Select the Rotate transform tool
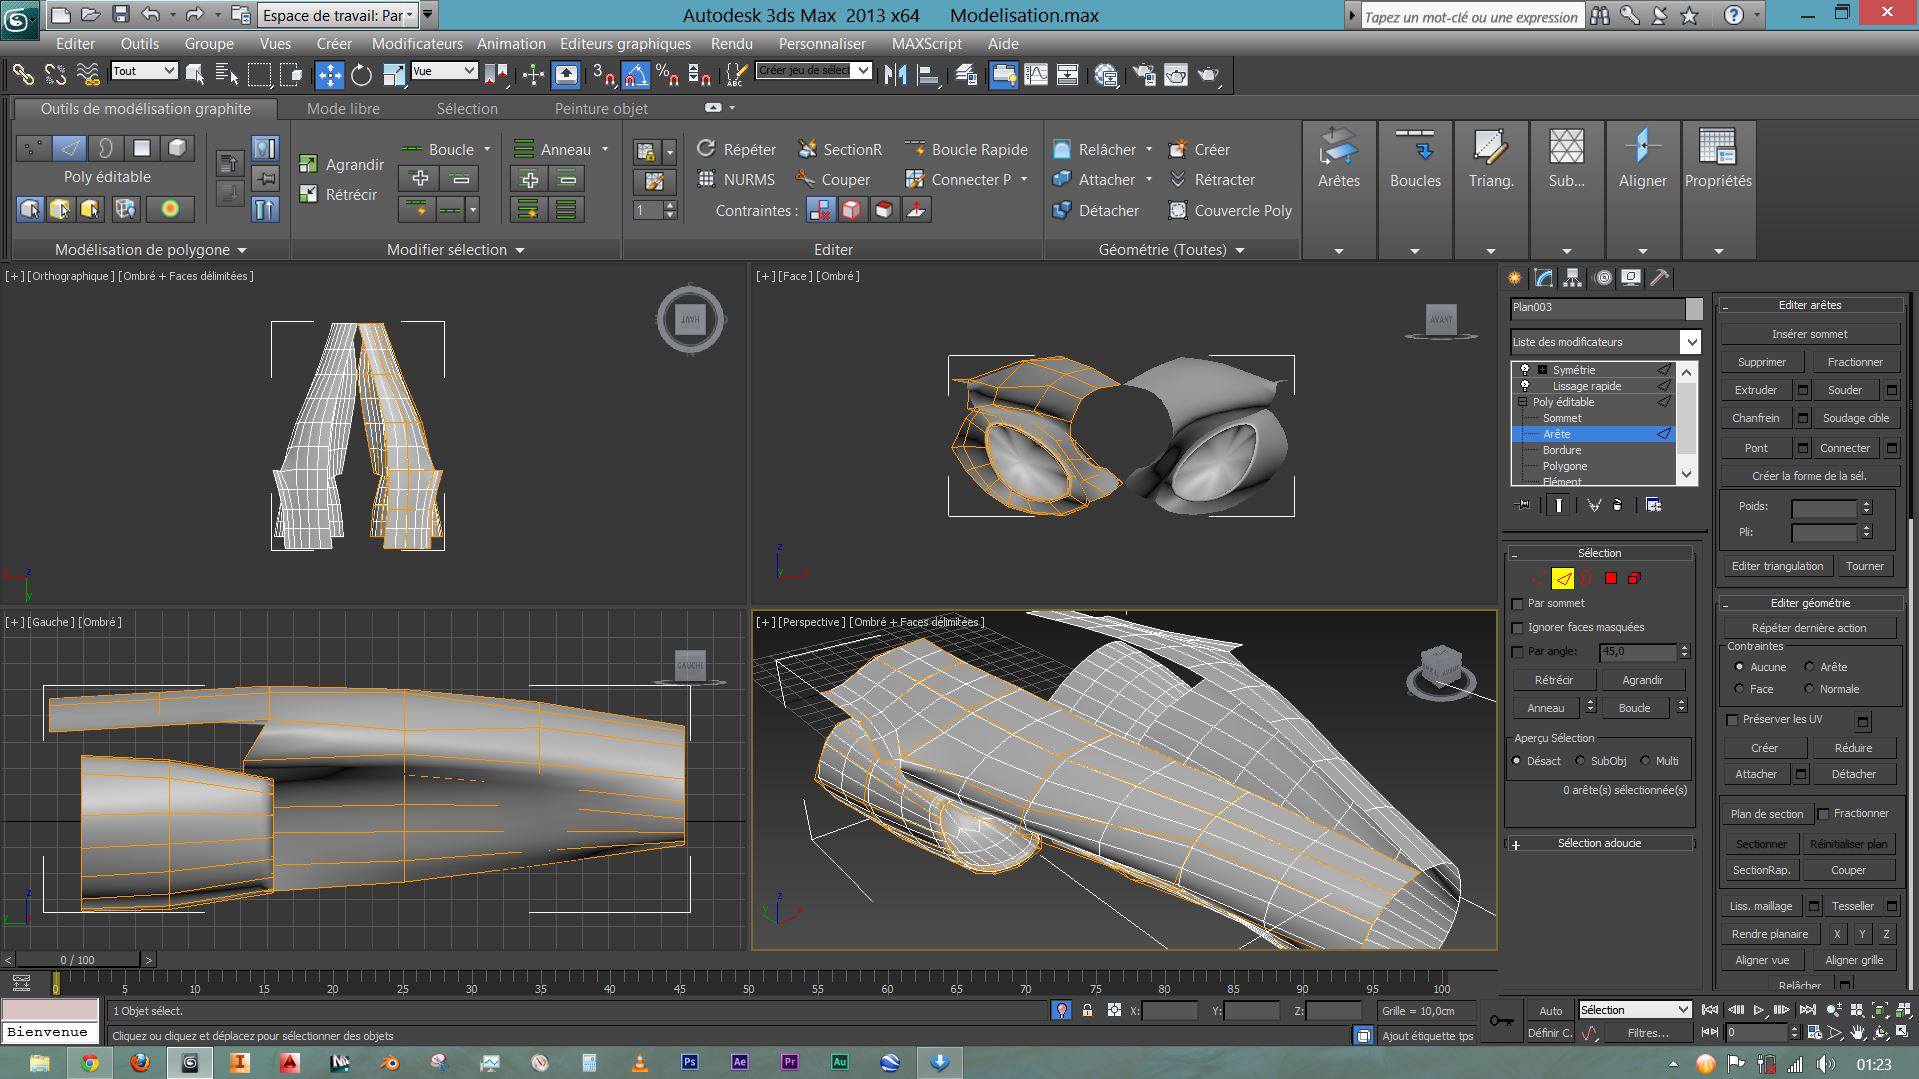 [361, 75]
